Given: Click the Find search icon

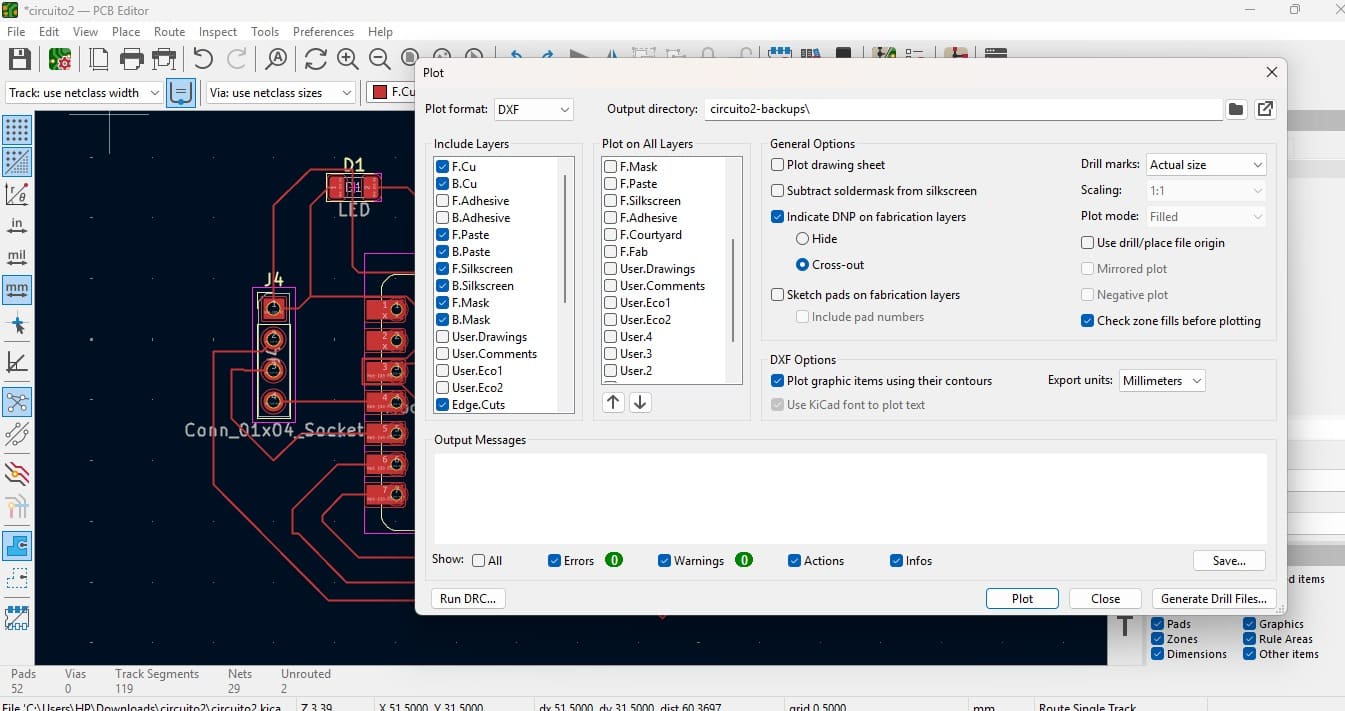Looking at the screenshot, I should 276,59.
